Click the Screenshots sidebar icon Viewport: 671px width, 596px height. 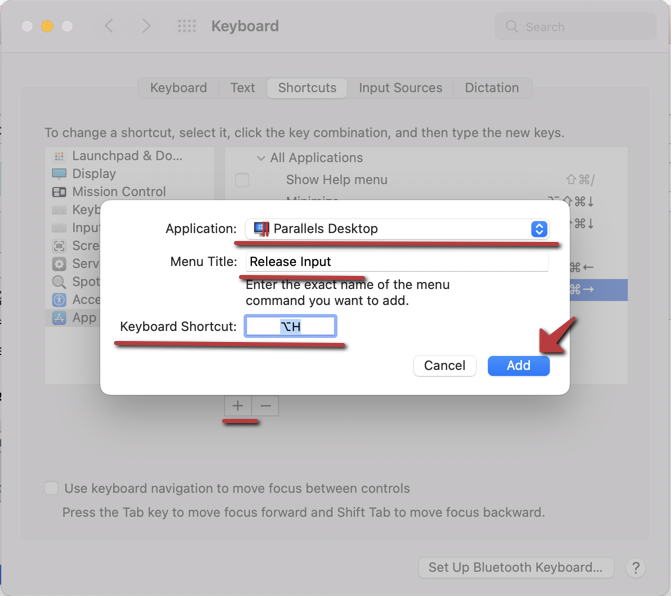coord(59,246)
